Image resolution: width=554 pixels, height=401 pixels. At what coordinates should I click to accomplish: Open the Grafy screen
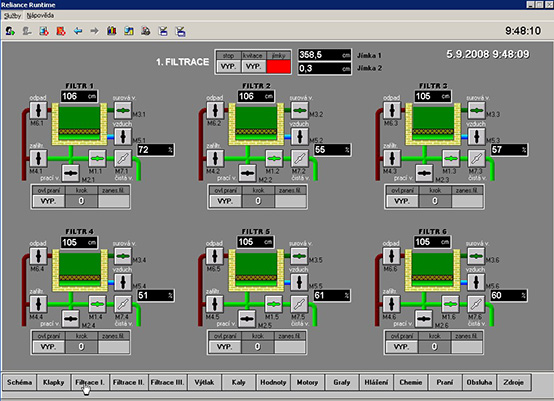coord(342,382)
